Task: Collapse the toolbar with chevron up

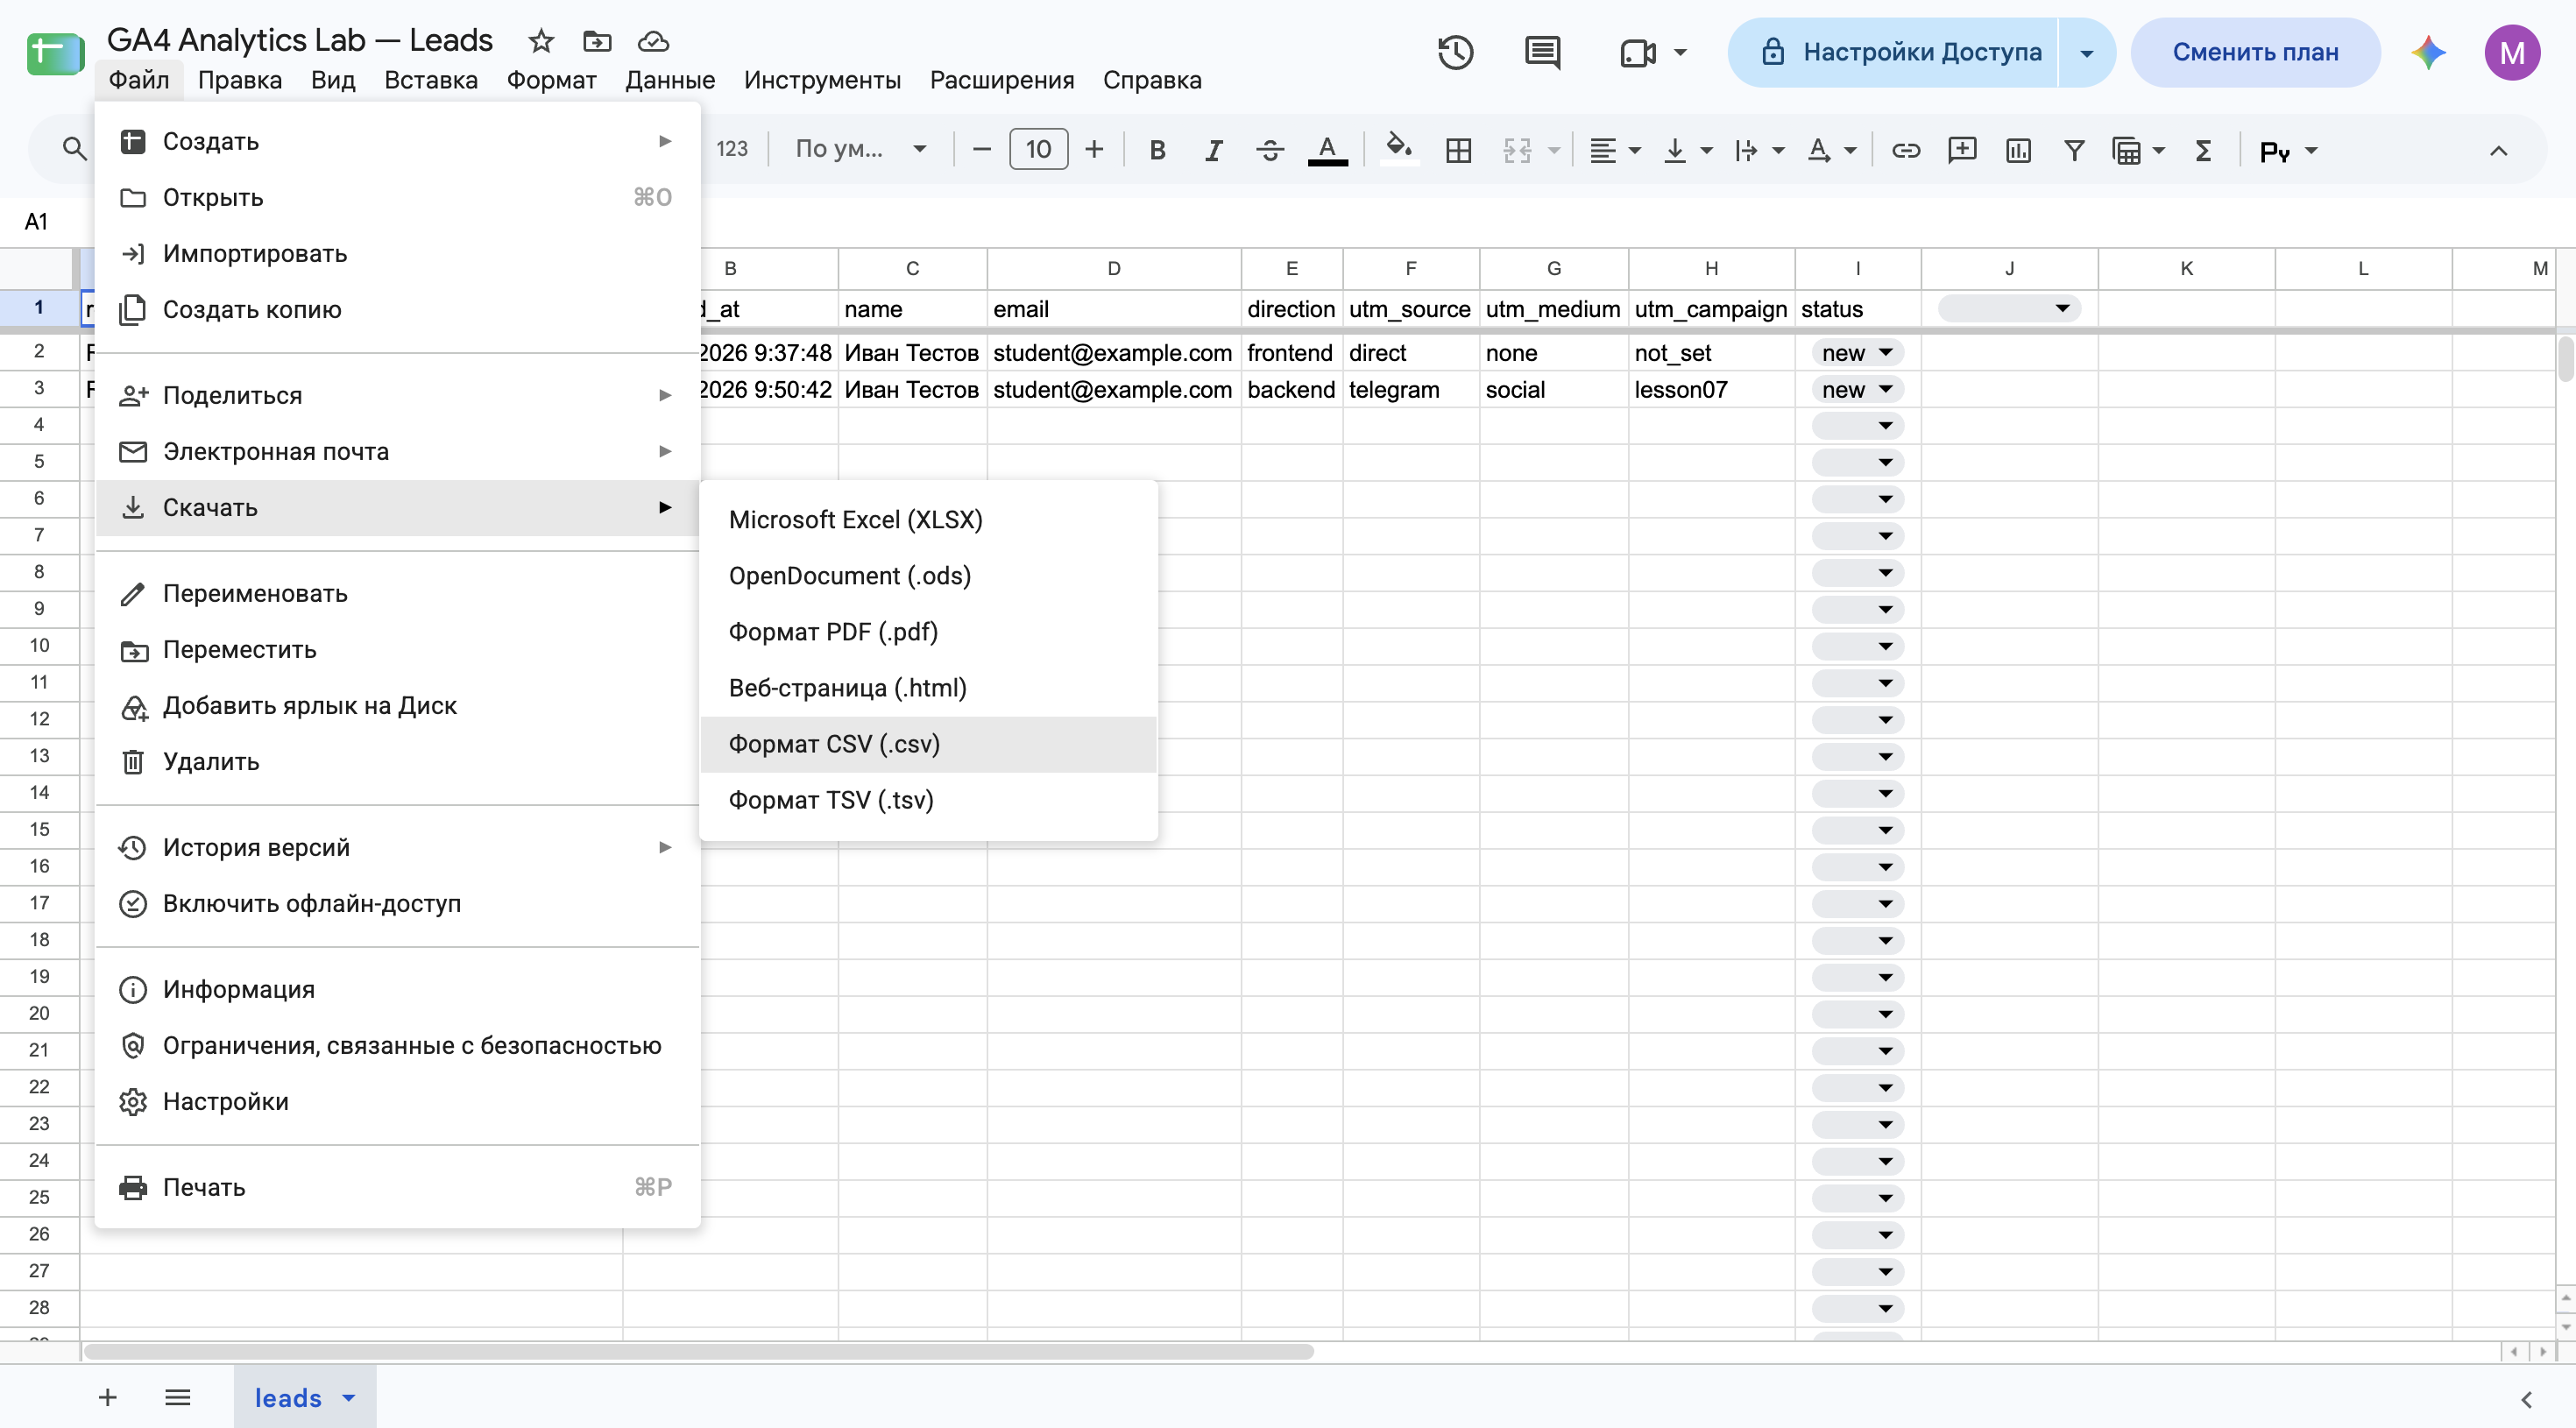Action: coord(2498,150)
